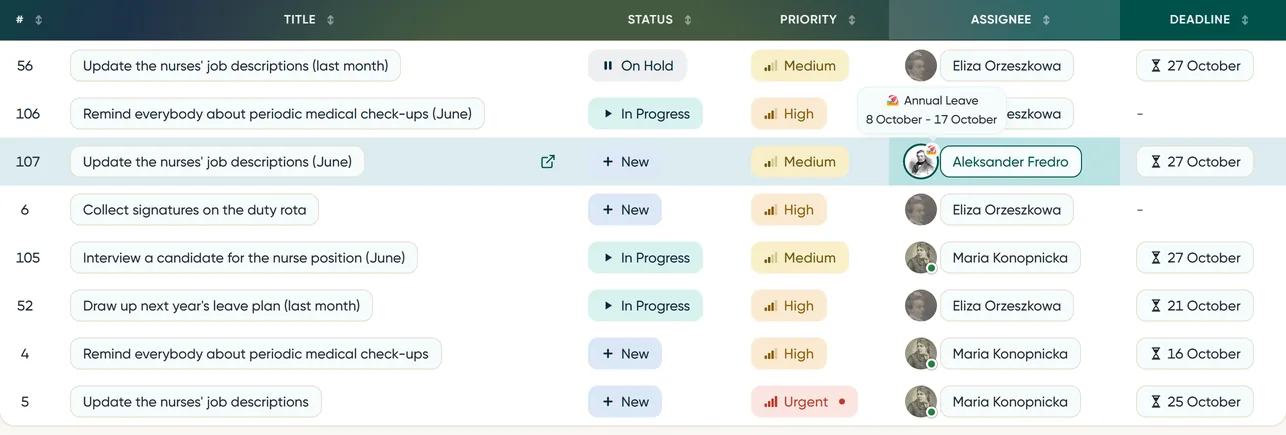Click the Annual Leave tooltip text

pos(941,101)
